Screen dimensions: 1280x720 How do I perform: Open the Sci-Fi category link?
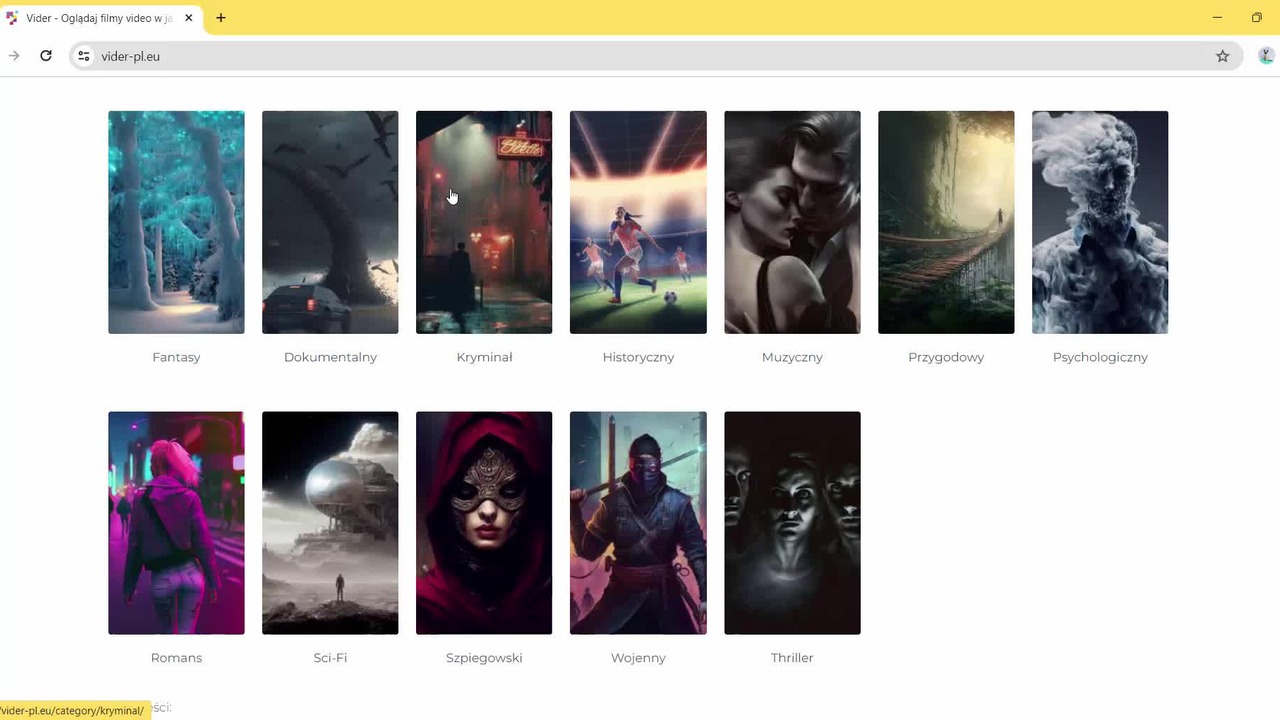330,658
